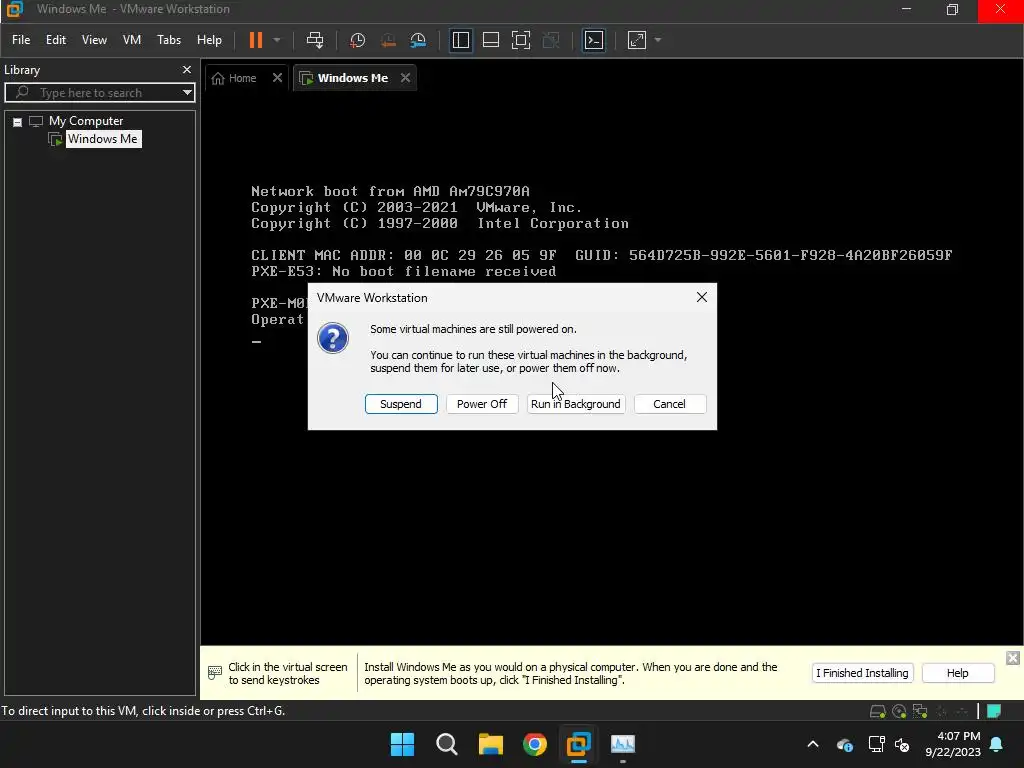Click the network tray icon
Image resolution: width=1024 pixels, height=768 pixels.
(x=876, y=744)
